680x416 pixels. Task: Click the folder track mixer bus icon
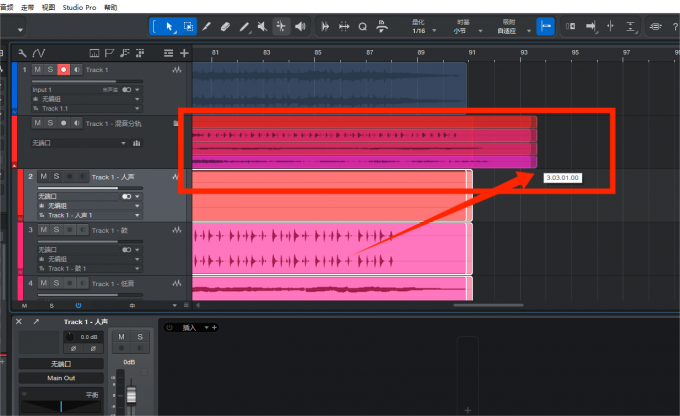pos(137,143)
